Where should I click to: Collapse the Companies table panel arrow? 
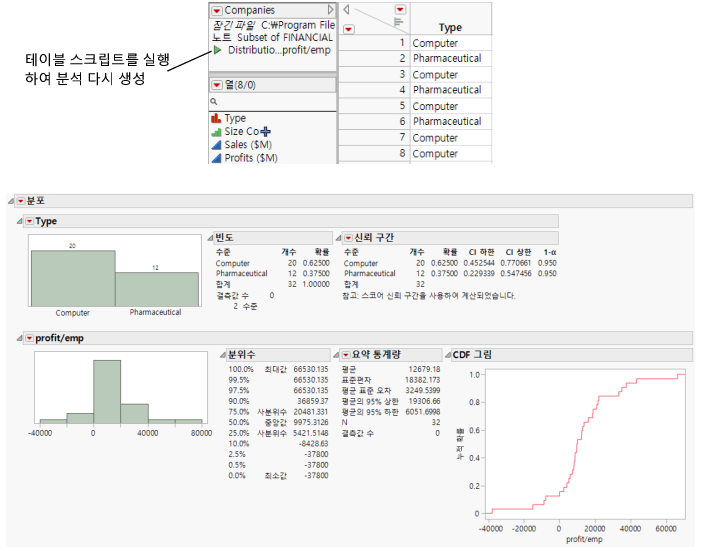(x=330, y=9)
